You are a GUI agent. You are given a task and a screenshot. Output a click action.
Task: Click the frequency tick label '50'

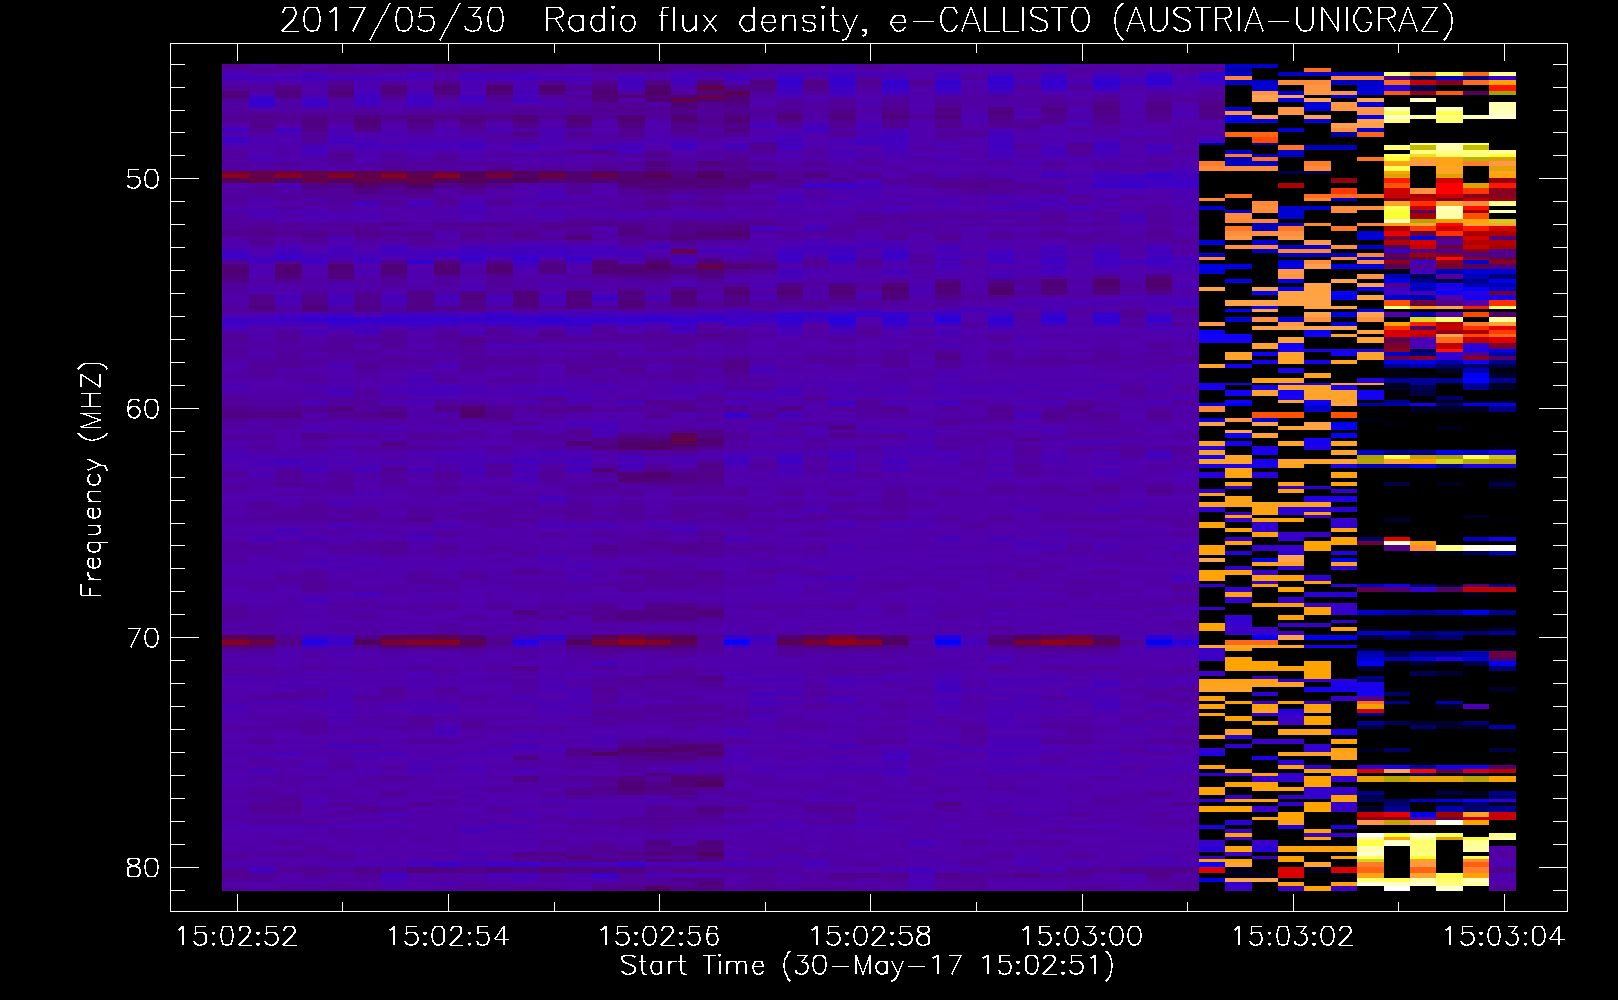(143, 179)
